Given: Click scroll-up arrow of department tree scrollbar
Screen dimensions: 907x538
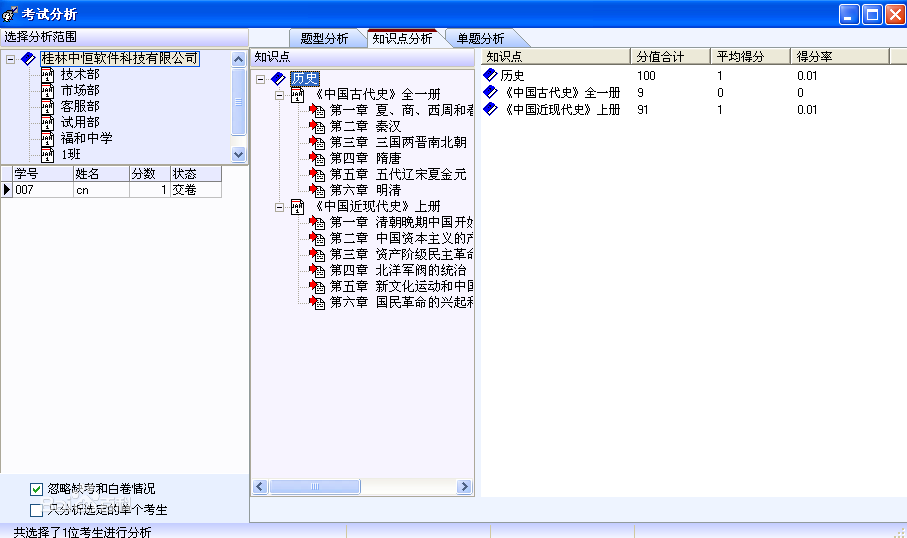Looking at the screenshot, I should click(238, 59).
